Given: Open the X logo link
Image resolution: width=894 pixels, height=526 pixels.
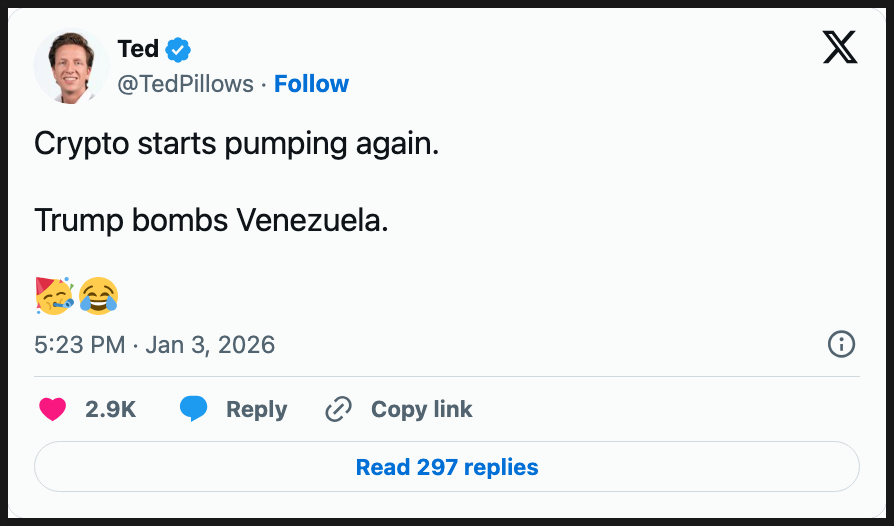Looking at the screenshot, I should tap(839, 47).
